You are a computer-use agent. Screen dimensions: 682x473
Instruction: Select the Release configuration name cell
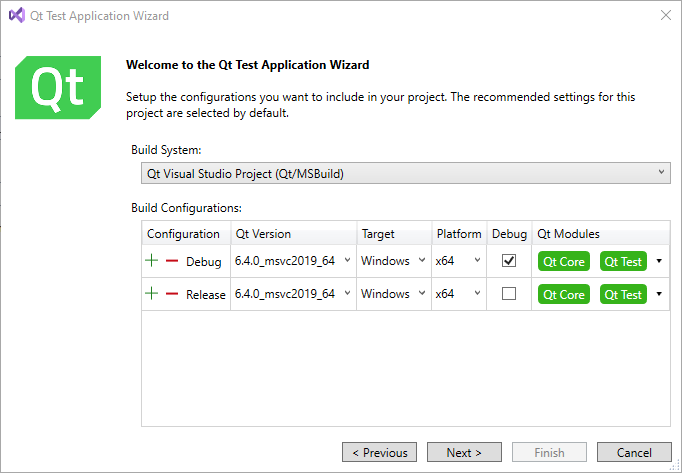coord(206,295)
